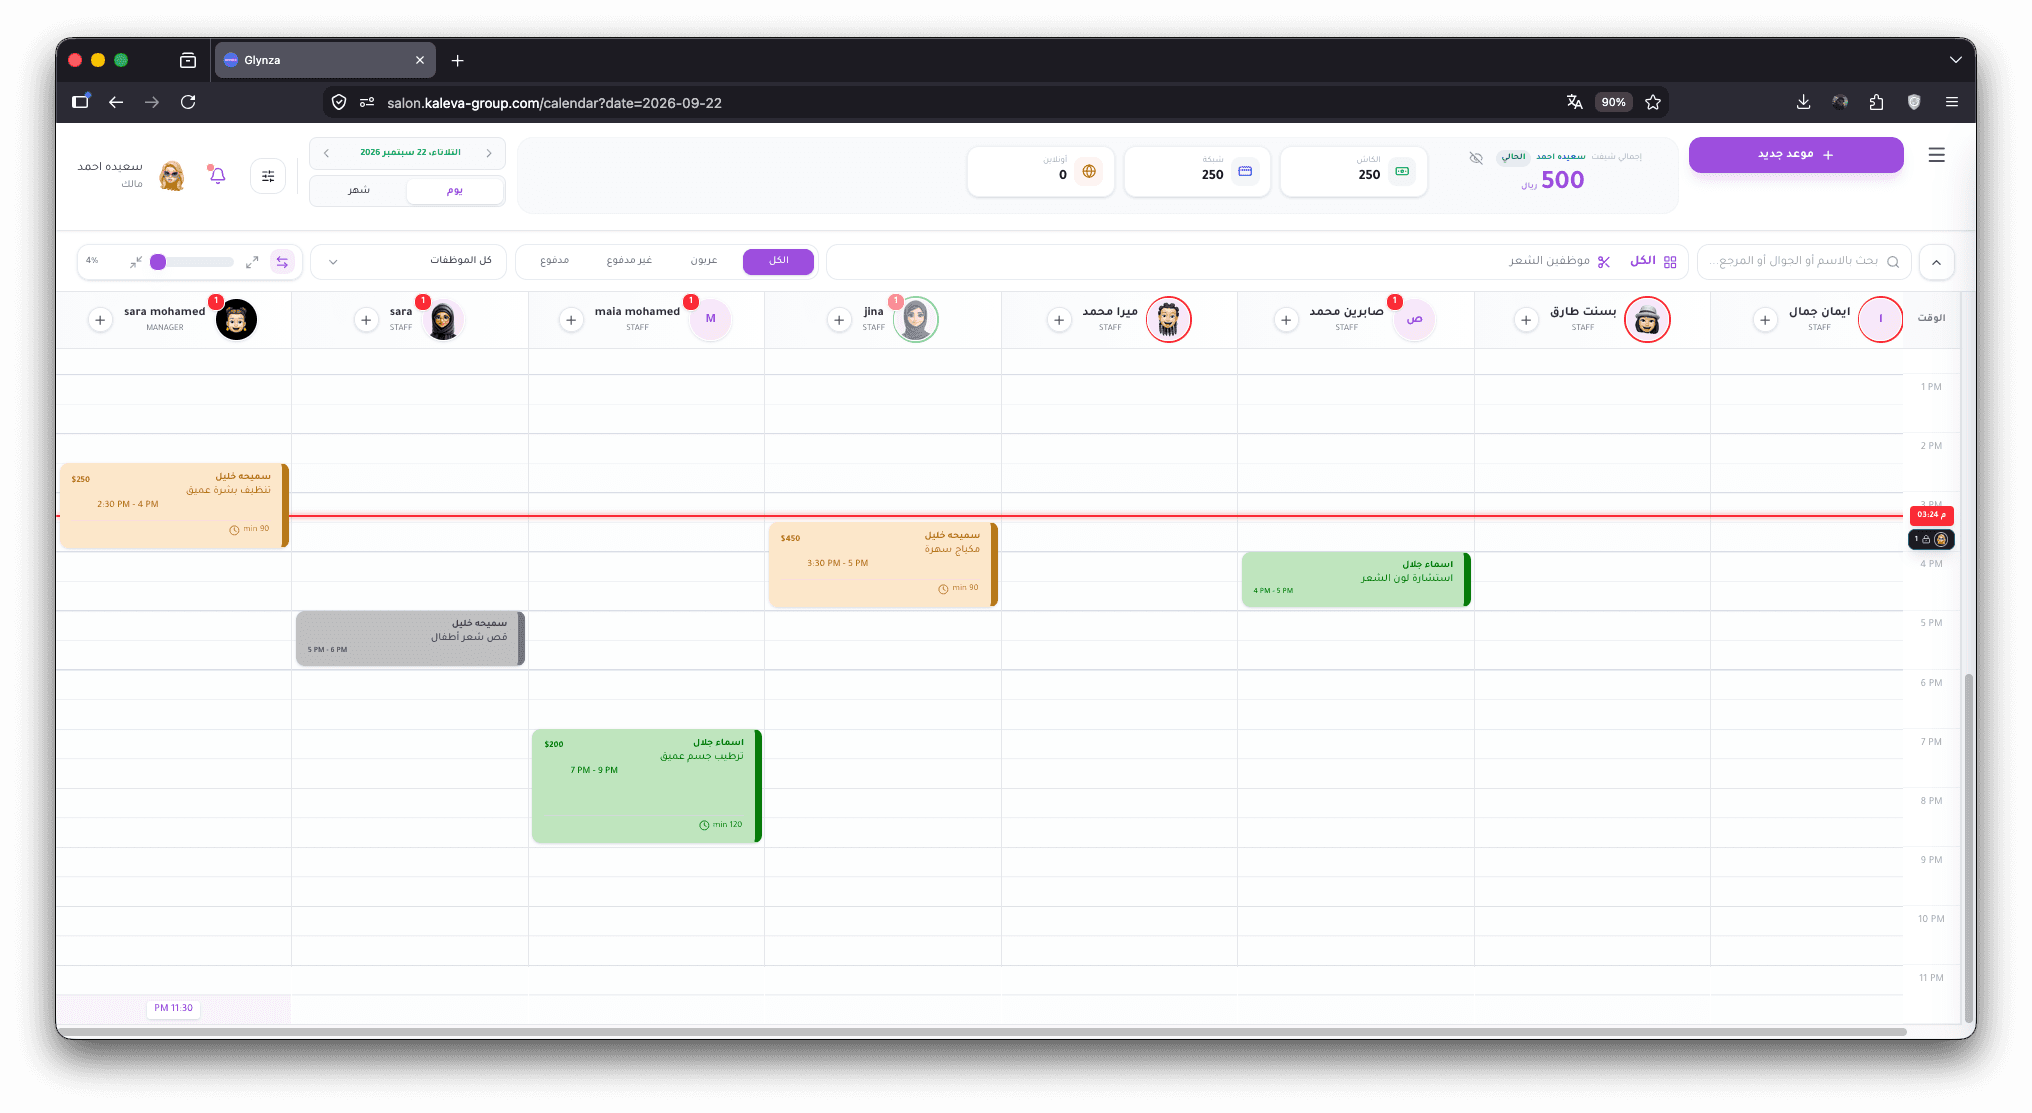
Task: Open the date picker for 22 سبتمبر 2026
Action: coord(410,153)
